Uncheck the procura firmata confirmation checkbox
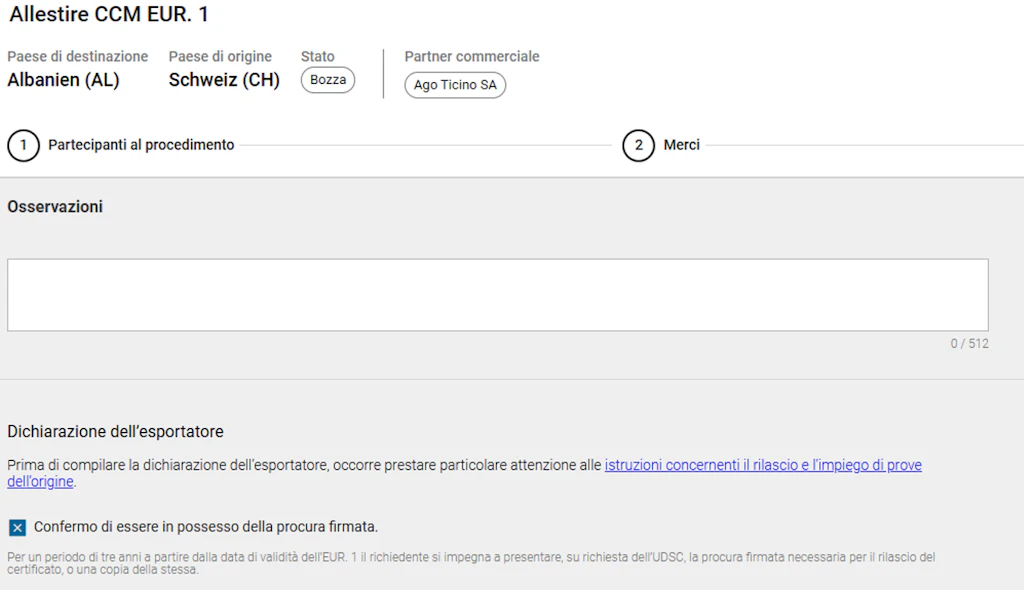This screenshot has height=590, width=1024. 17,527
